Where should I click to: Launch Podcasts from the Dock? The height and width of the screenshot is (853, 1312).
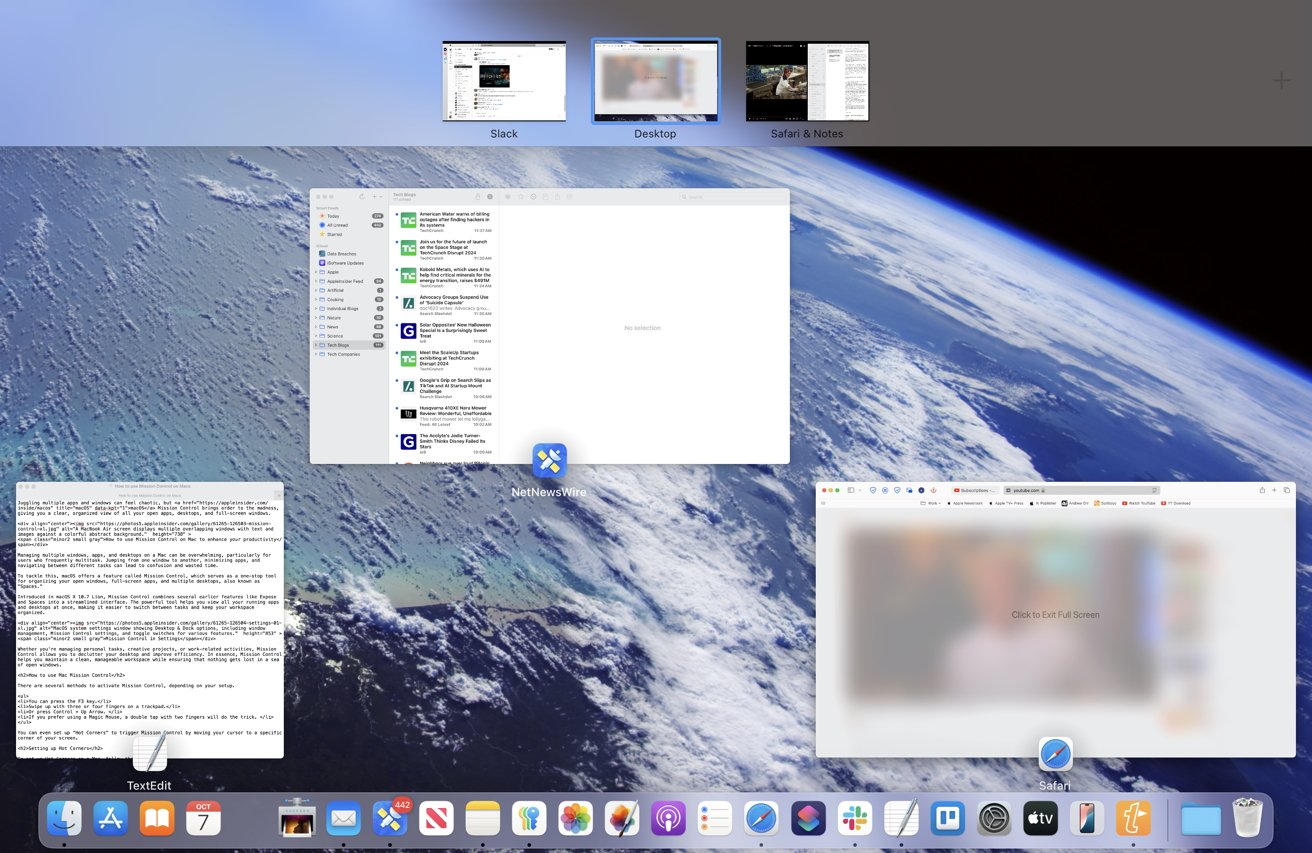pos(668,819)
